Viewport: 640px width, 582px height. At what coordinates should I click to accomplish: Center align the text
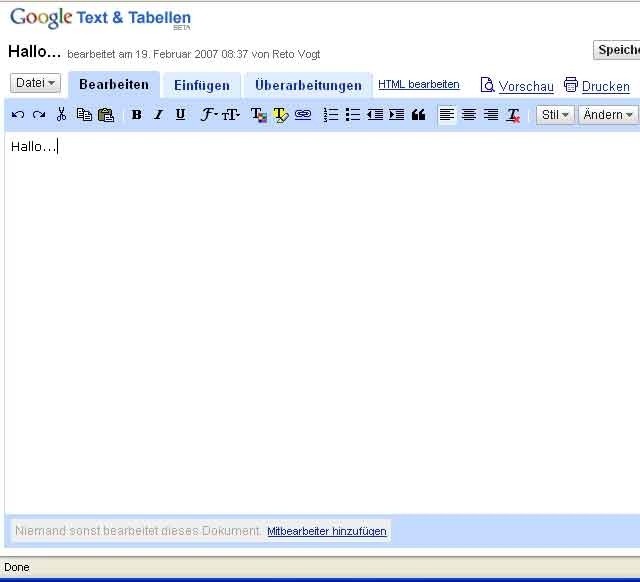[469, 115]
